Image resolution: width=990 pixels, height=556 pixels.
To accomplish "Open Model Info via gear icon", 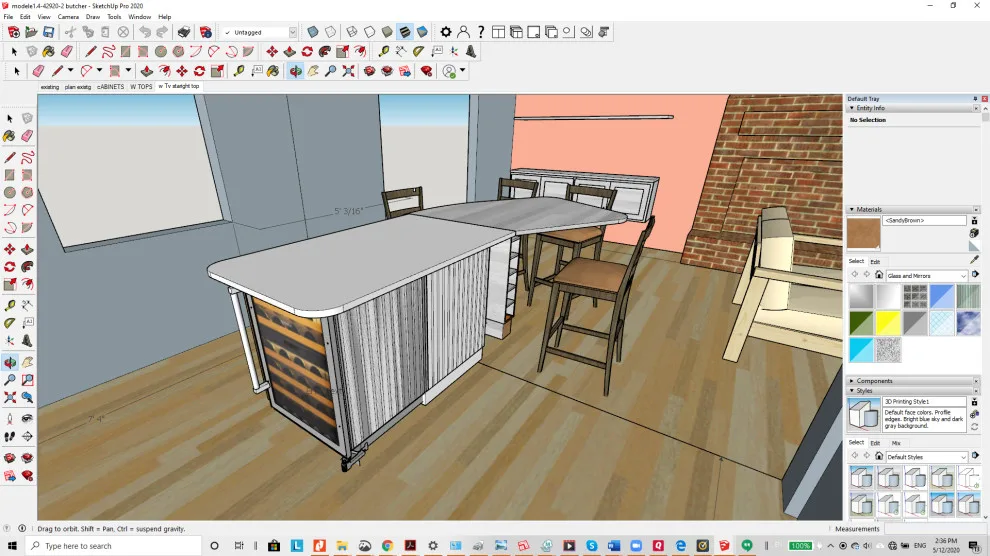I will [x=446, y=32].
